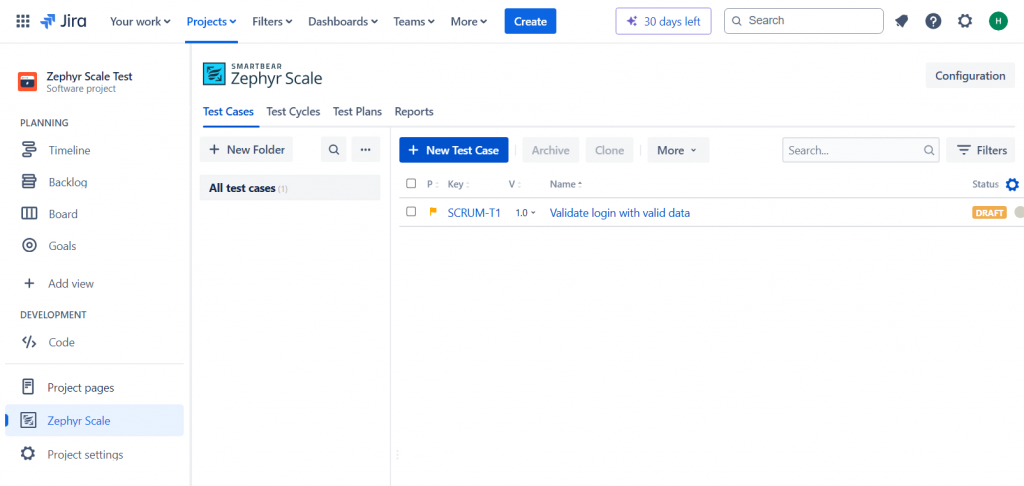This screenshot has height=486, width=1024.
Task: Sort by the P priority column header
Action: click(432, 184)
